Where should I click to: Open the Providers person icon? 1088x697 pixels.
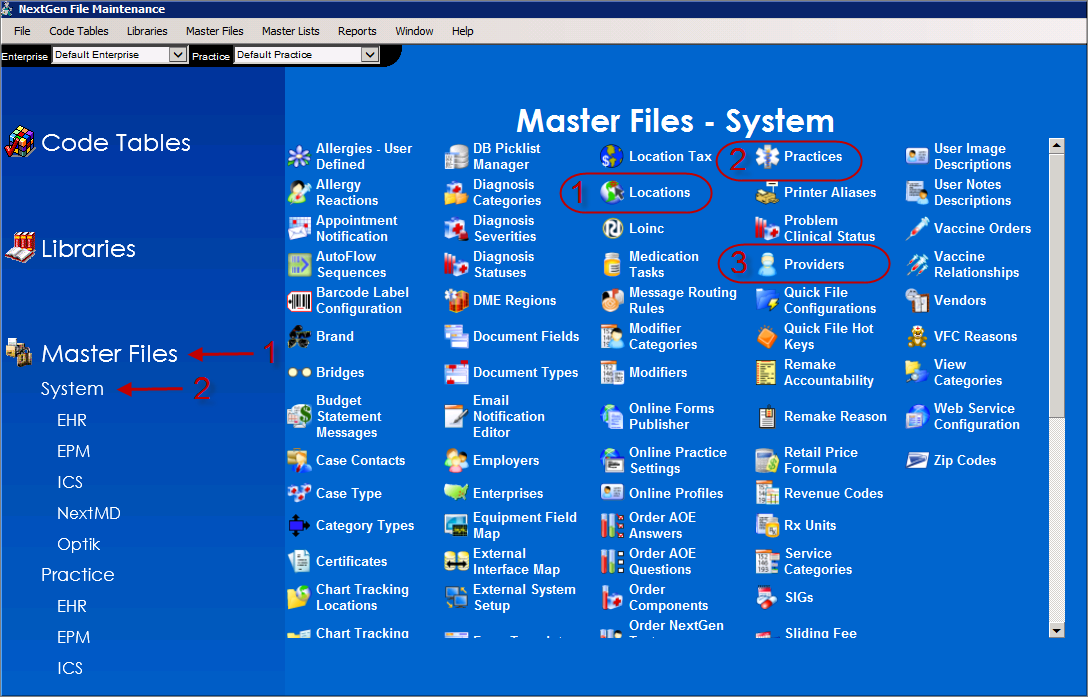(767, 264)
